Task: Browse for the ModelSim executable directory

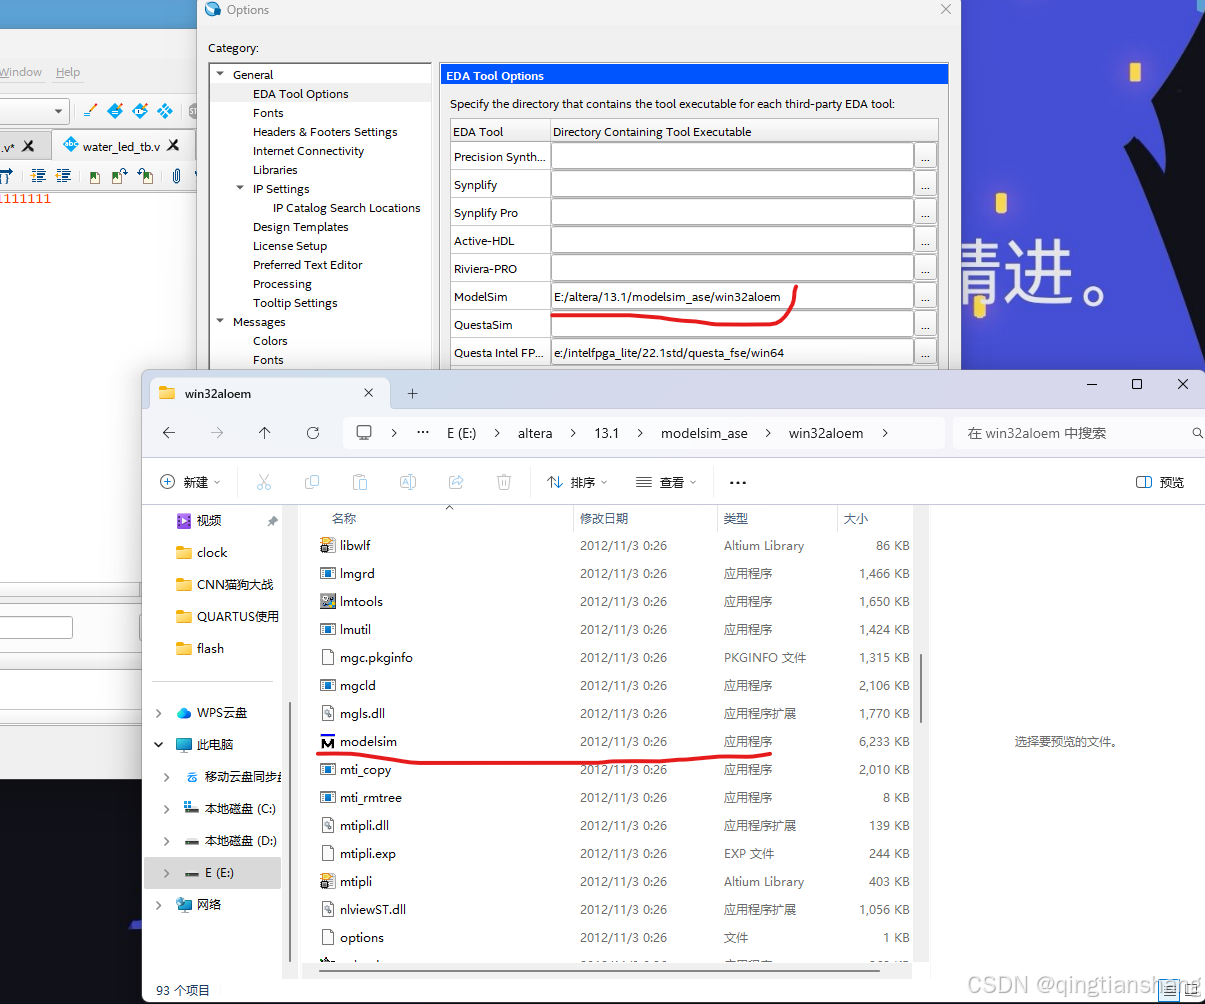Action: point(926,297)
